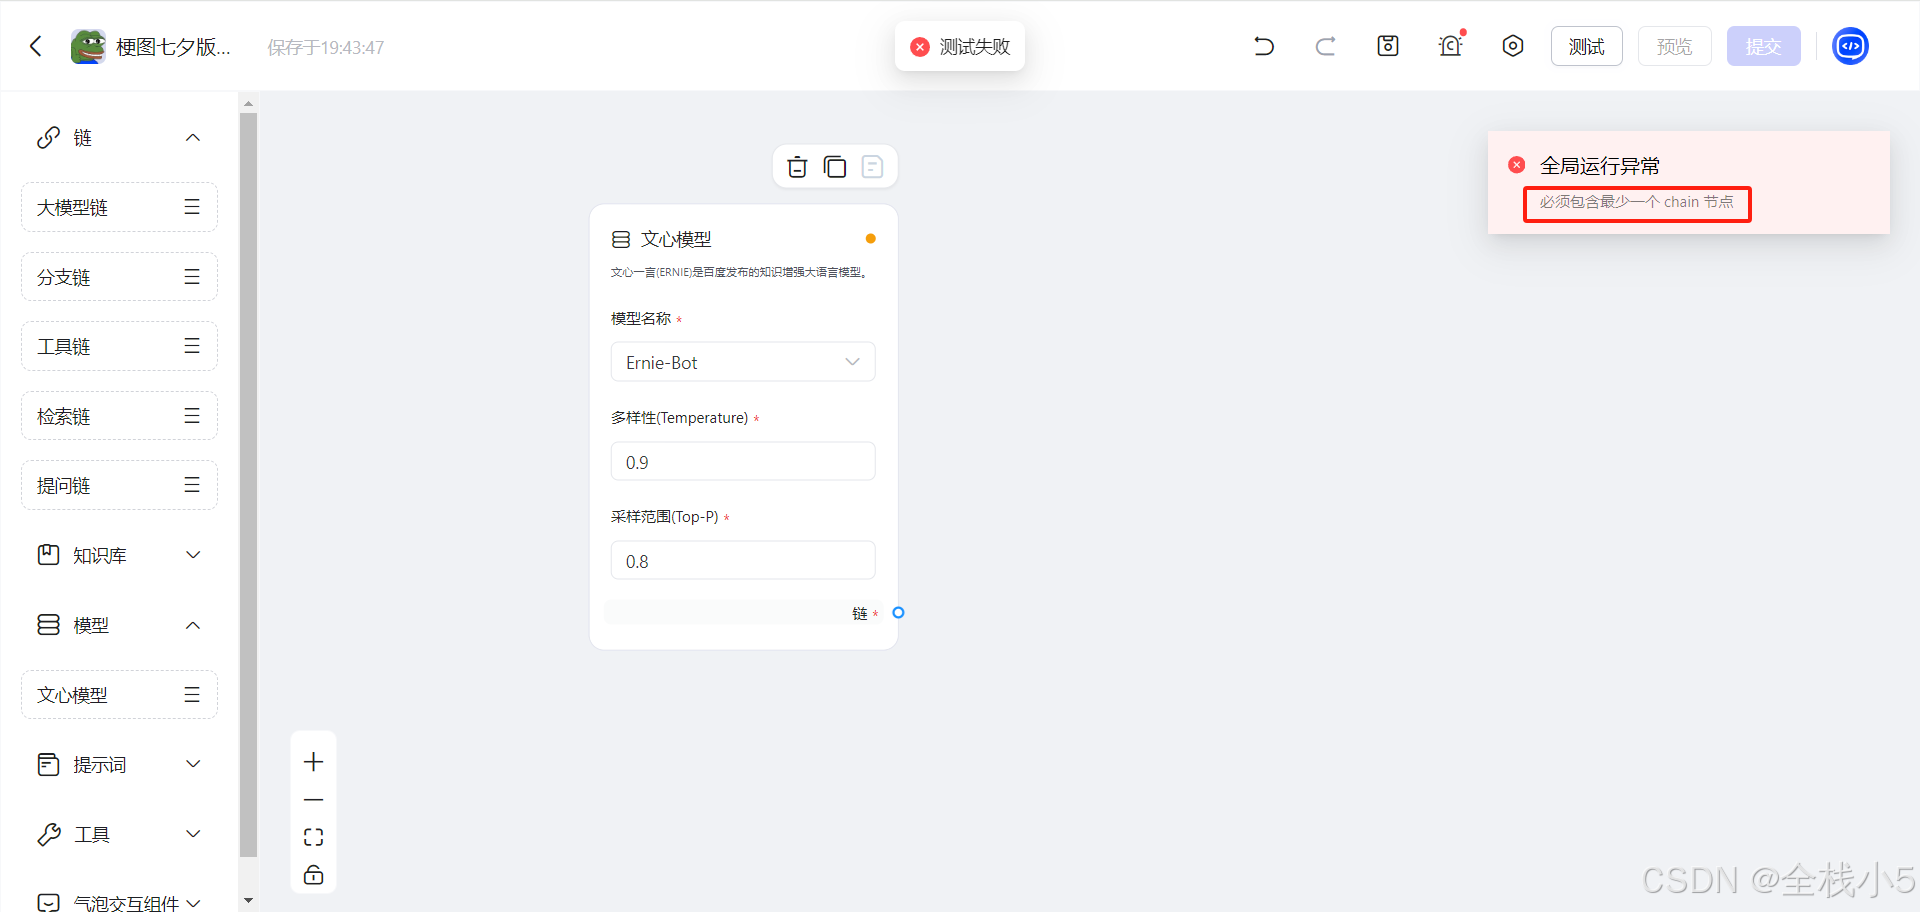Click the 全局运行异常 error title
Screen dimensions: 1920x912
click(x=1600, y=166)
